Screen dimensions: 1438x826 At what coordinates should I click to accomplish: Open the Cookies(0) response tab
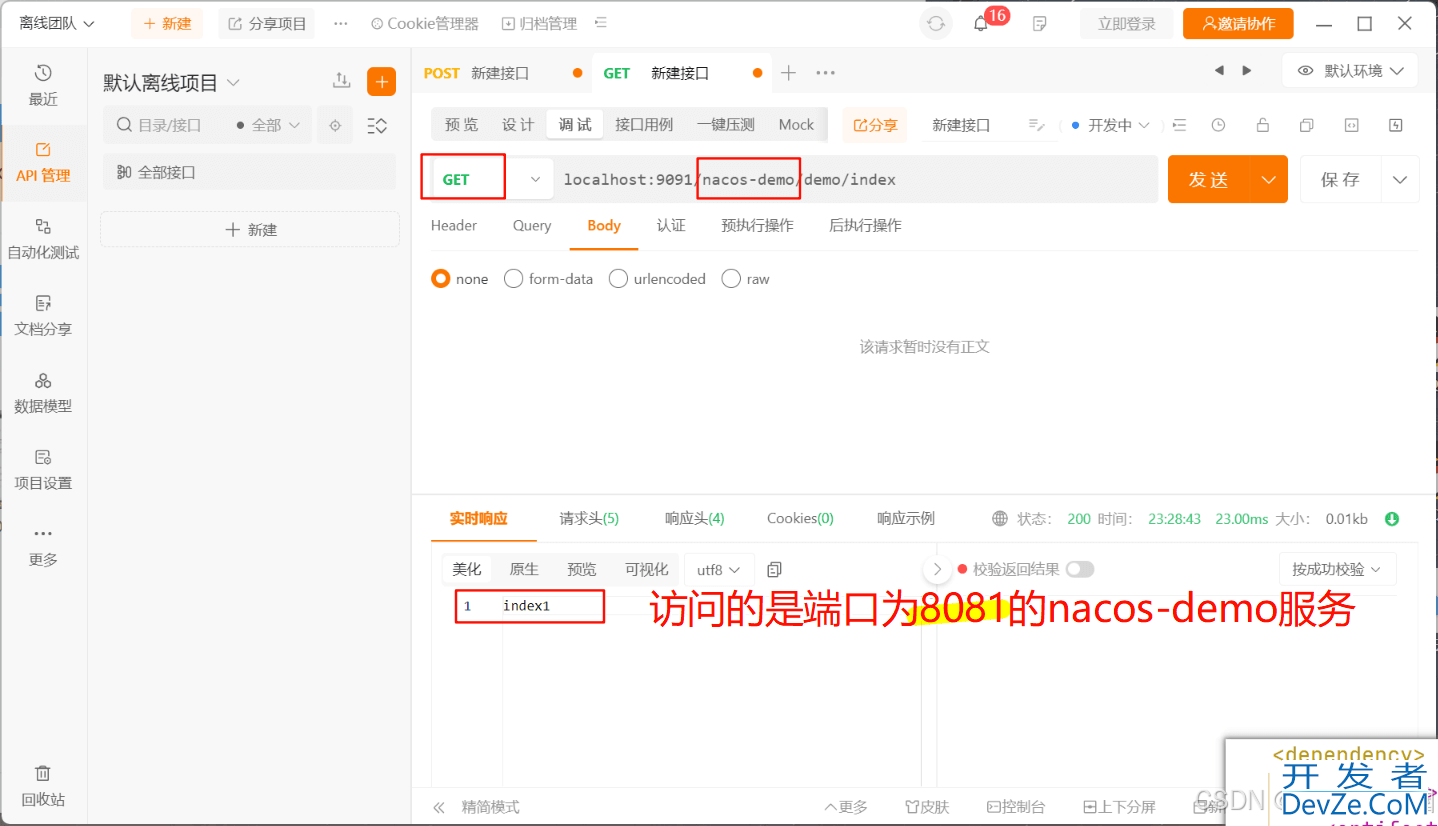(800, 518)
